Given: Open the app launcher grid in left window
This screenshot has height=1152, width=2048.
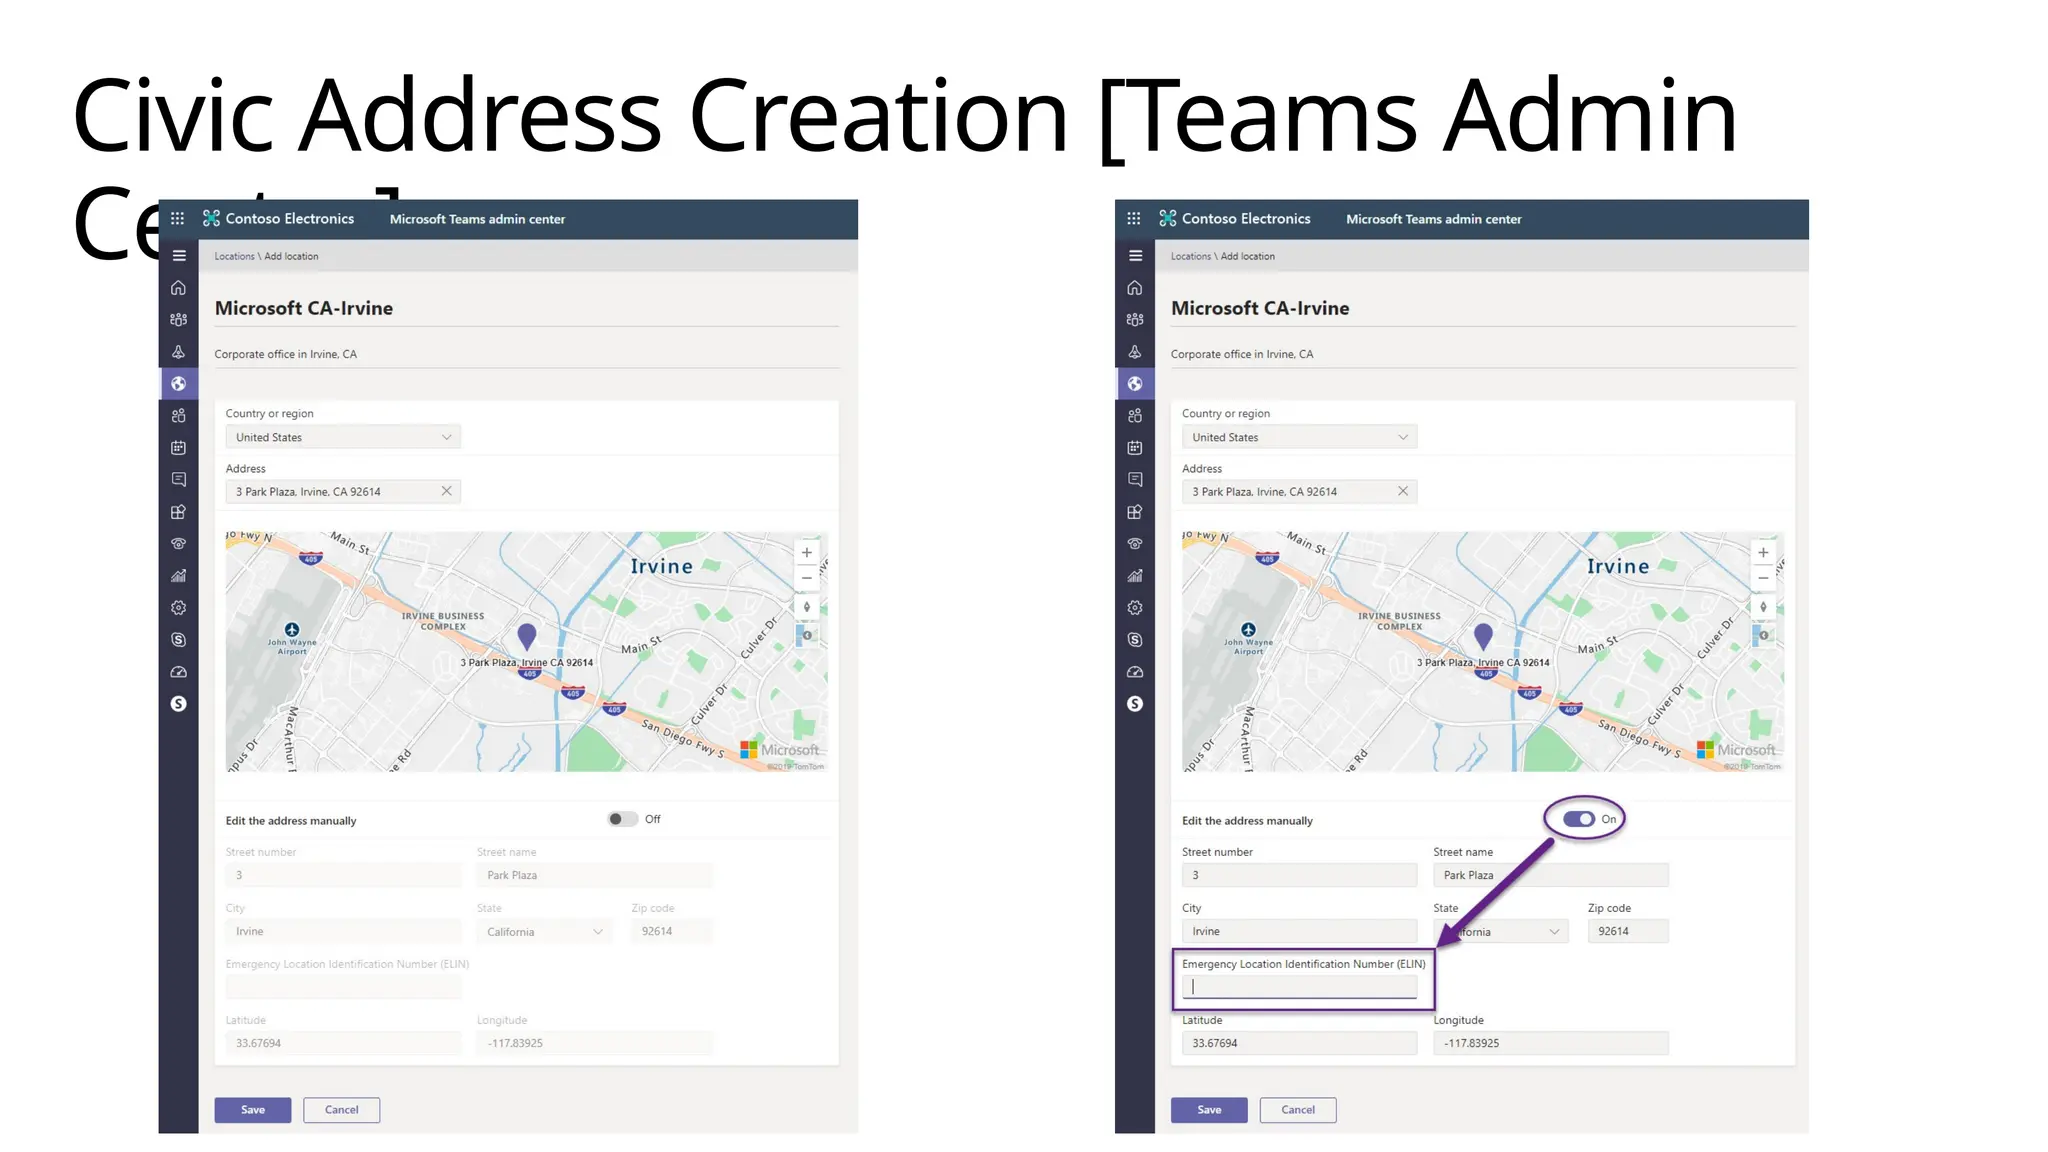Looking at the screenshot, I should click(178, 218).
